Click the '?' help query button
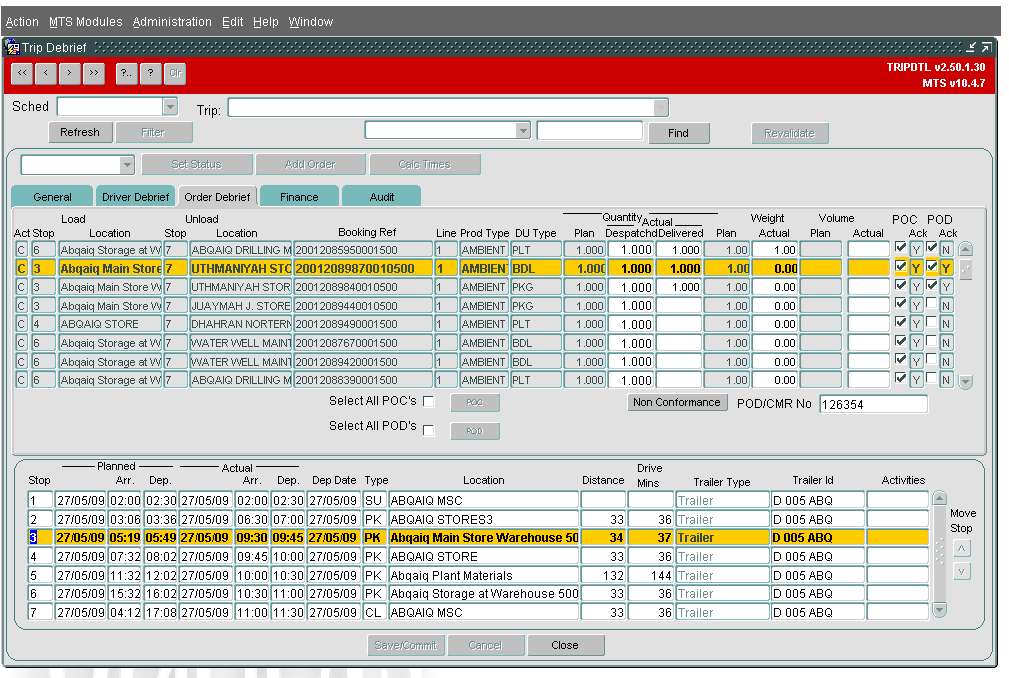The width and height of the screenshot is (1009, 678). (151, 73)
